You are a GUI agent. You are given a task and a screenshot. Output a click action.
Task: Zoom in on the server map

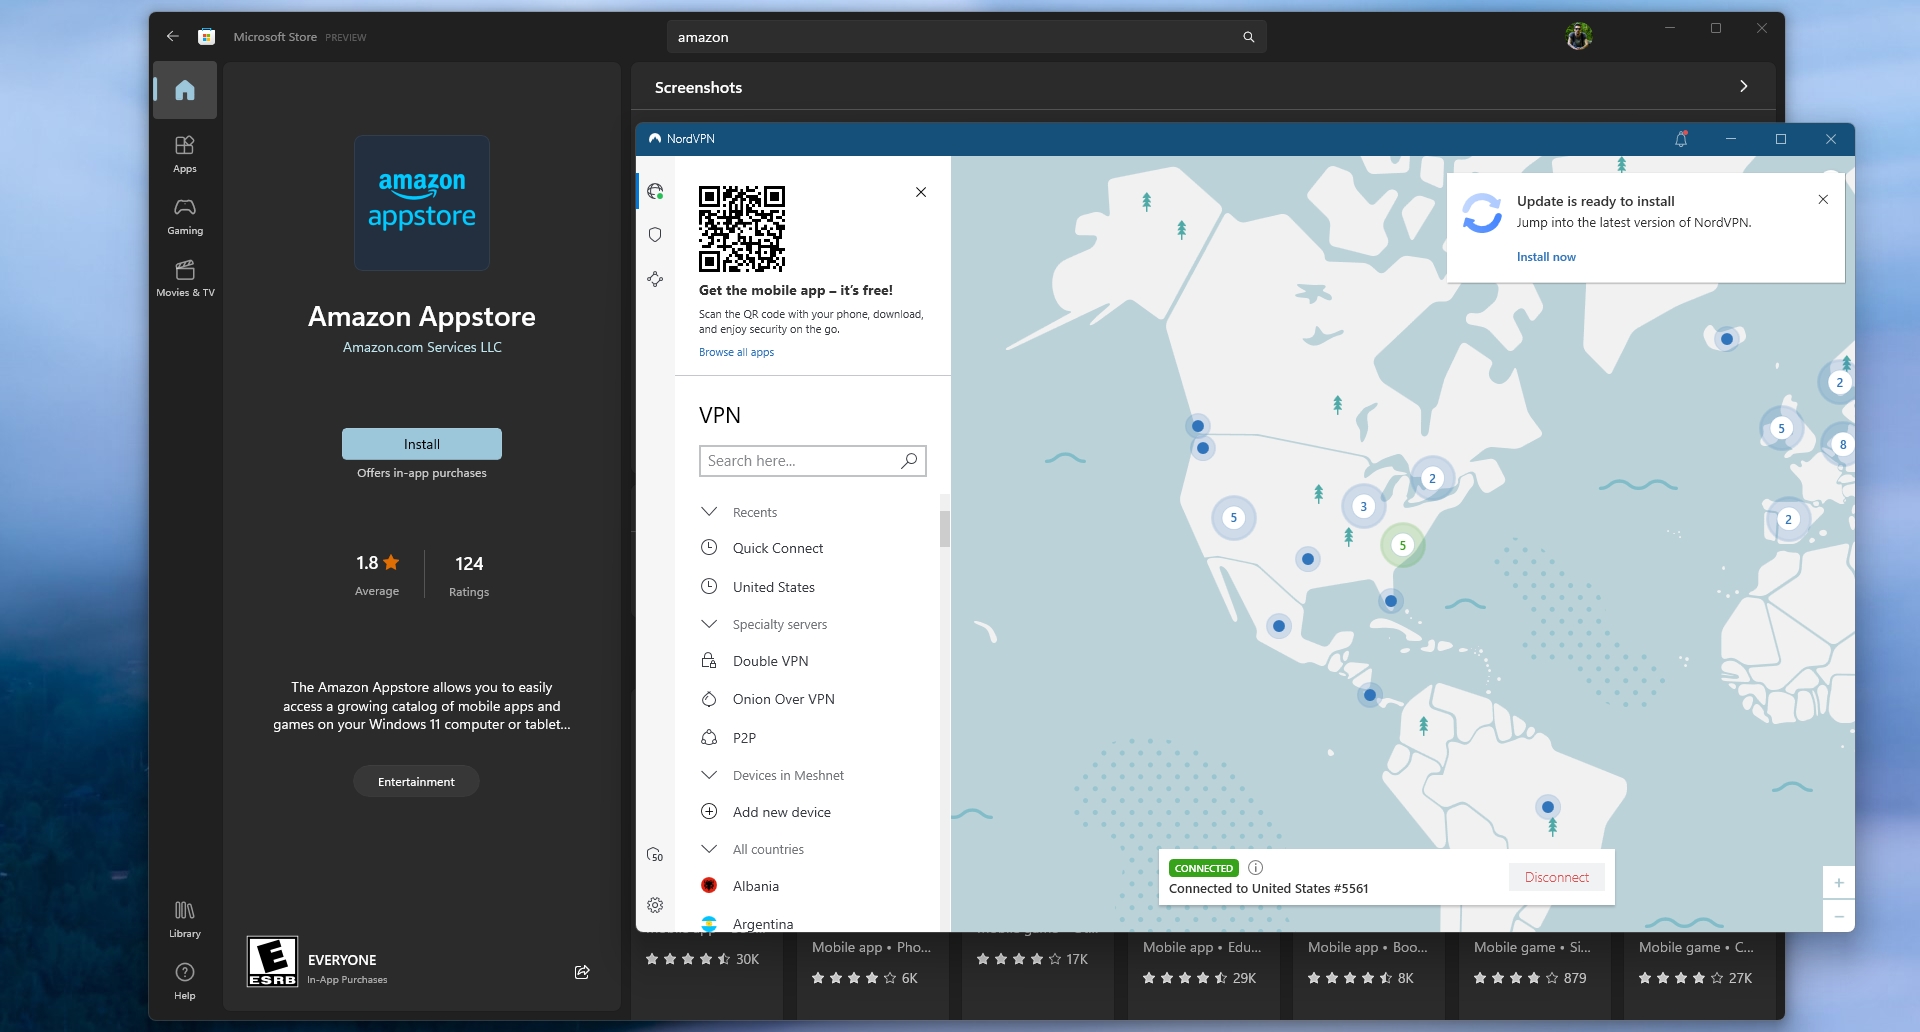tap(1838, 883)
